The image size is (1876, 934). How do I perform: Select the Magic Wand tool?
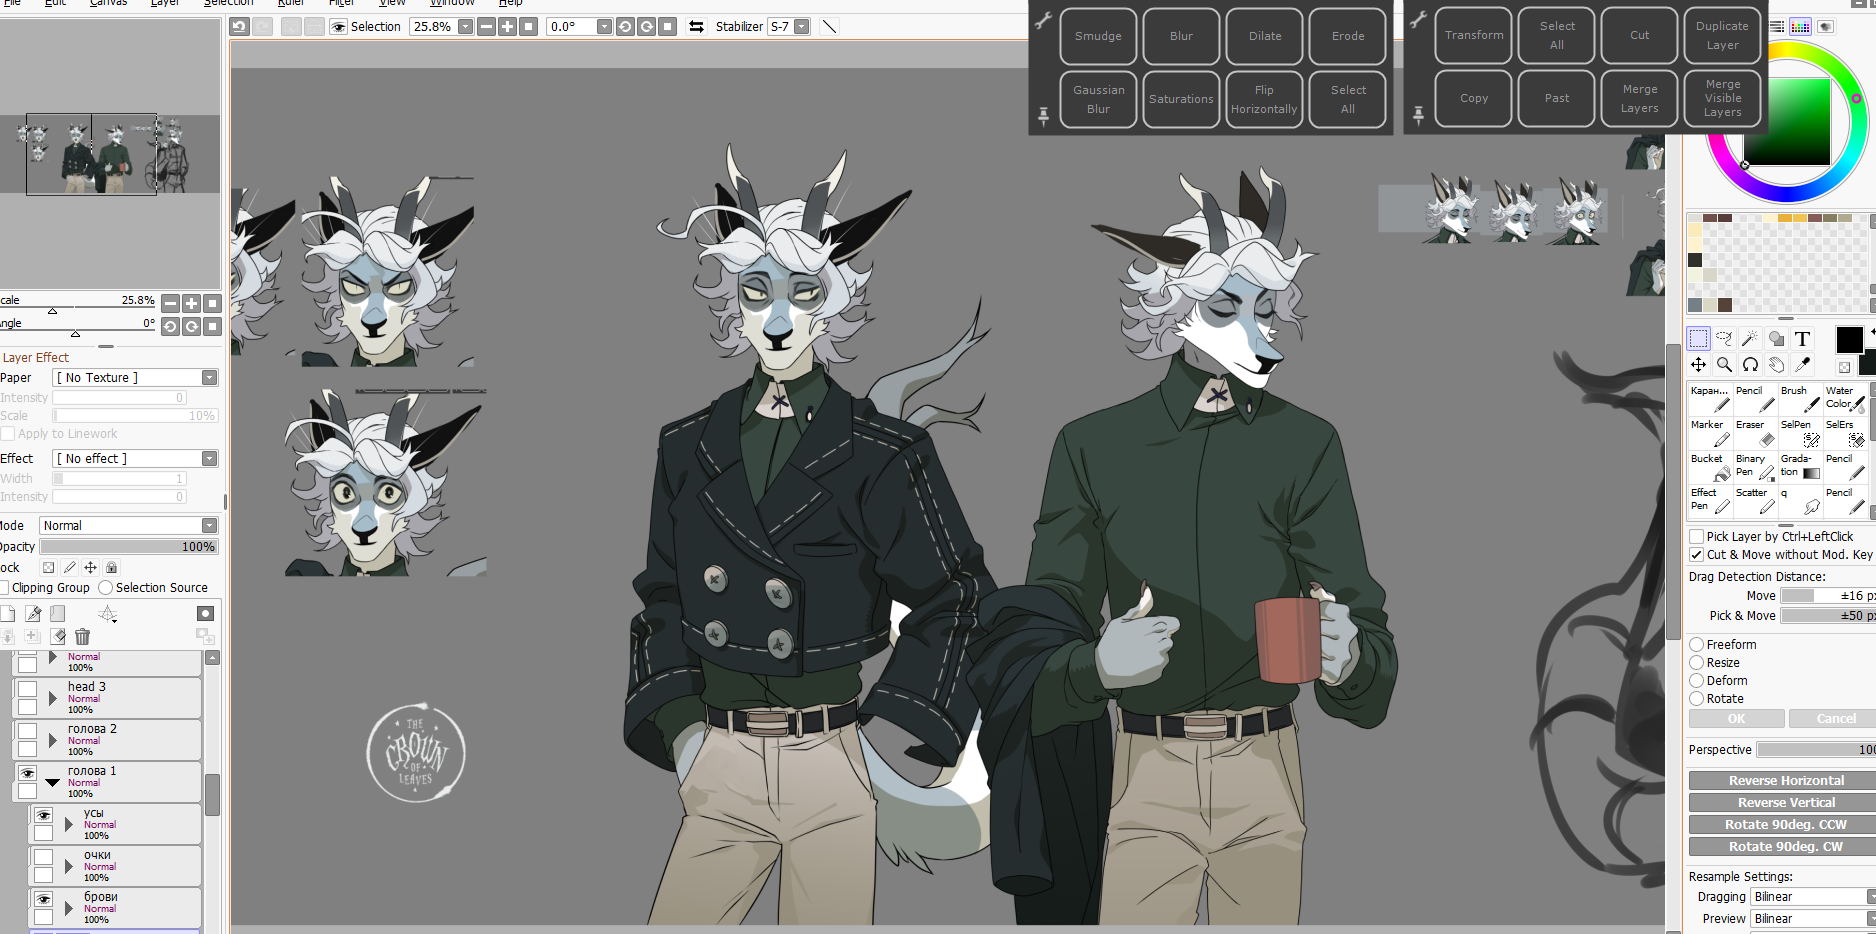click(1750, 338)
